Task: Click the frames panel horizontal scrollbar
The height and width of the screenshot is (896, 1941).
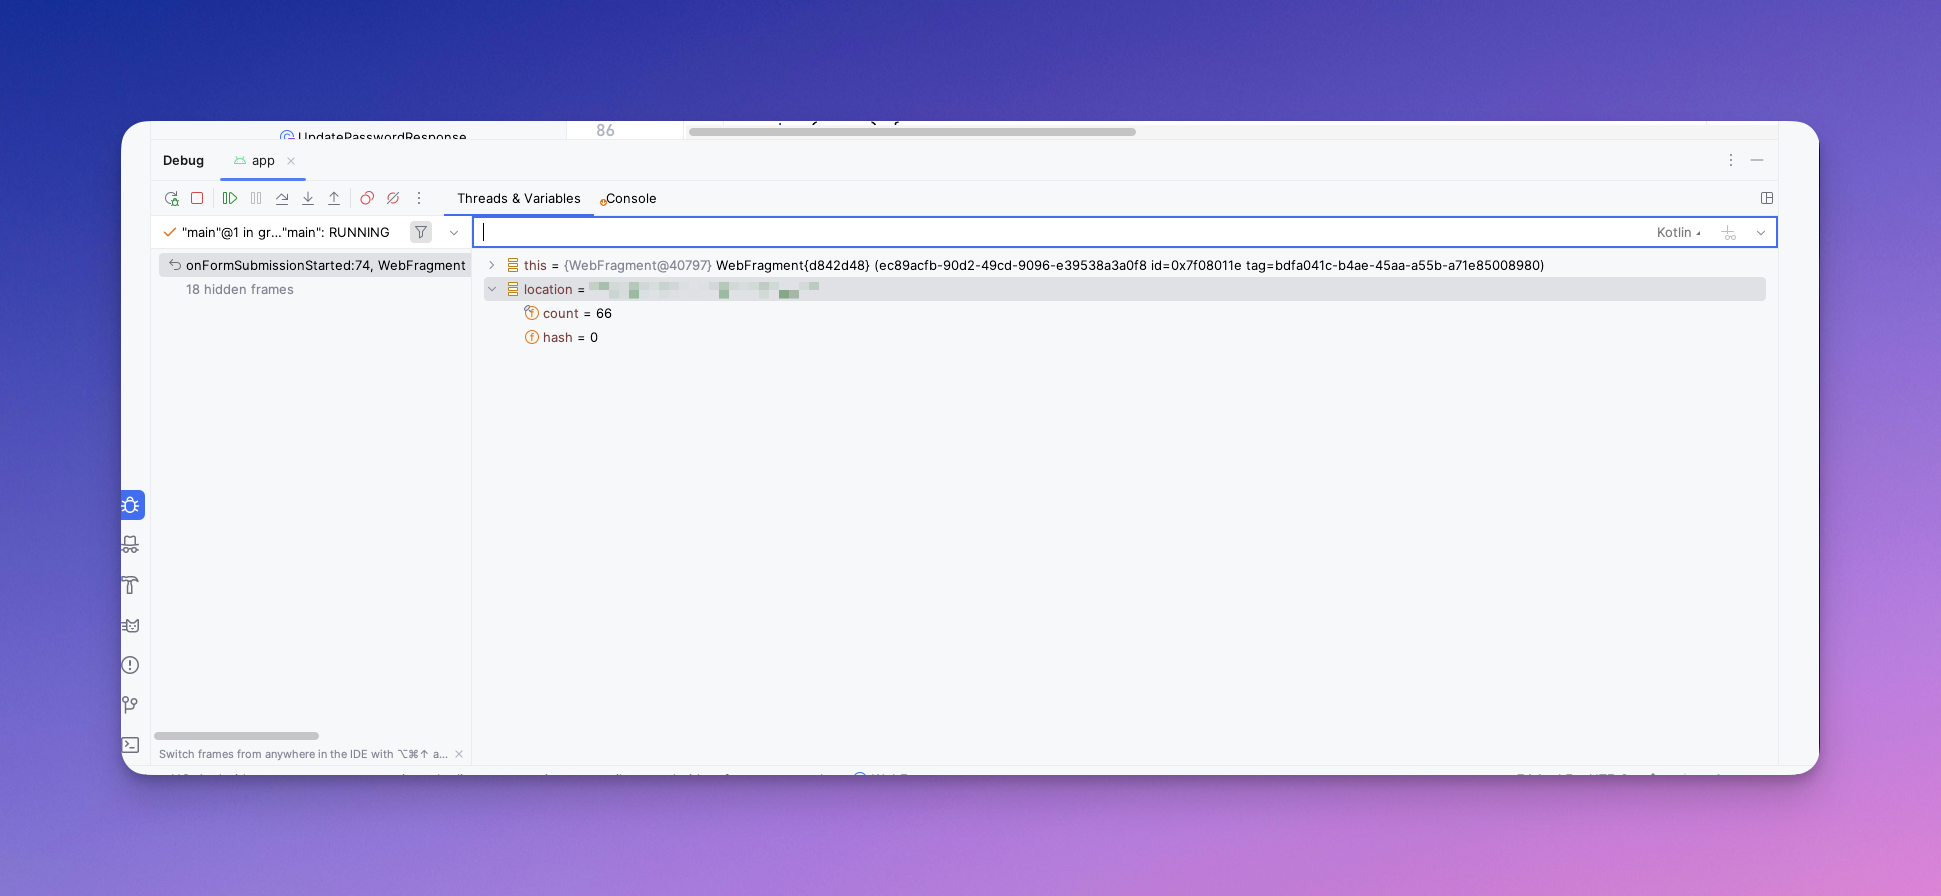Action: point(236,736)
